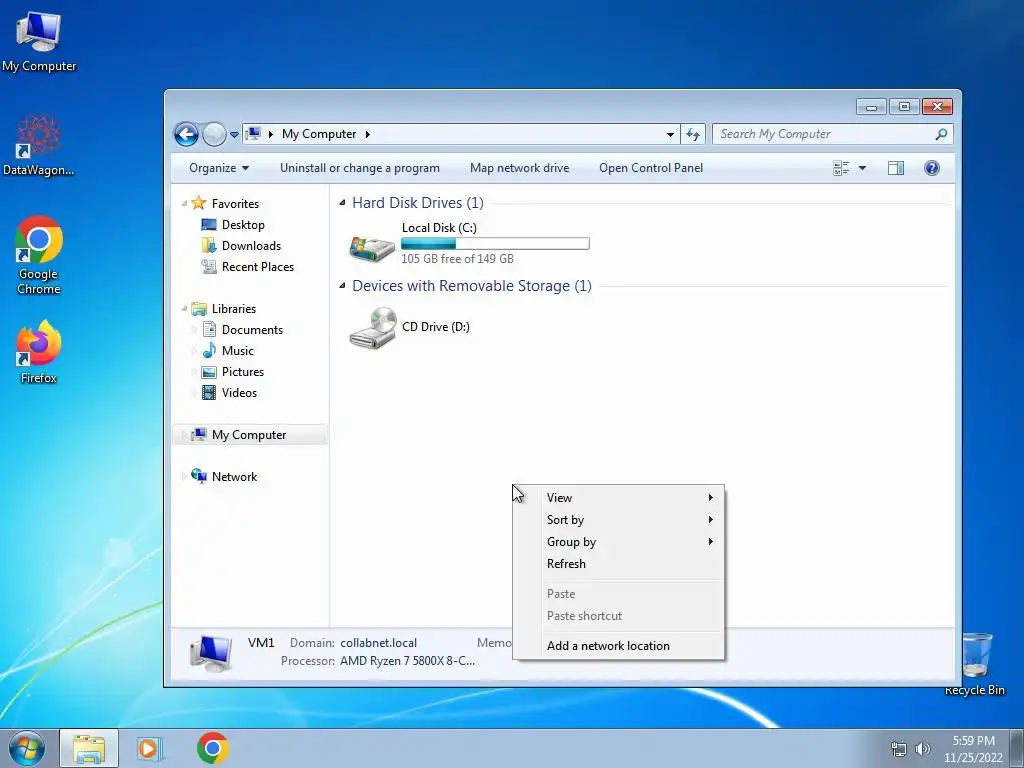The image size is (1024, 768).
Task: Select the Music library
Action: [238, 351]
